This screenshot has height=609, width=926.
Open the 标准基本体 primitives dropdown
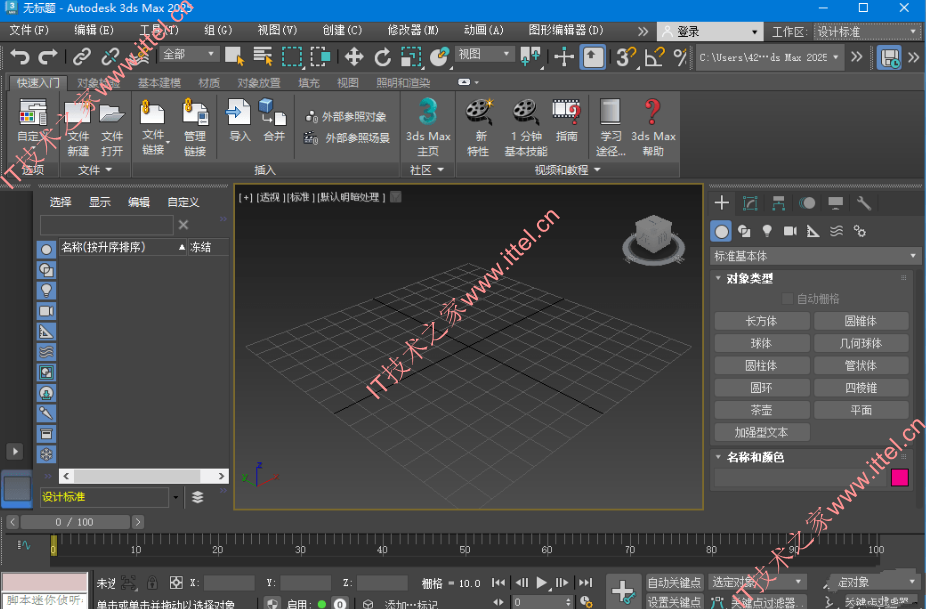(816, 256)
